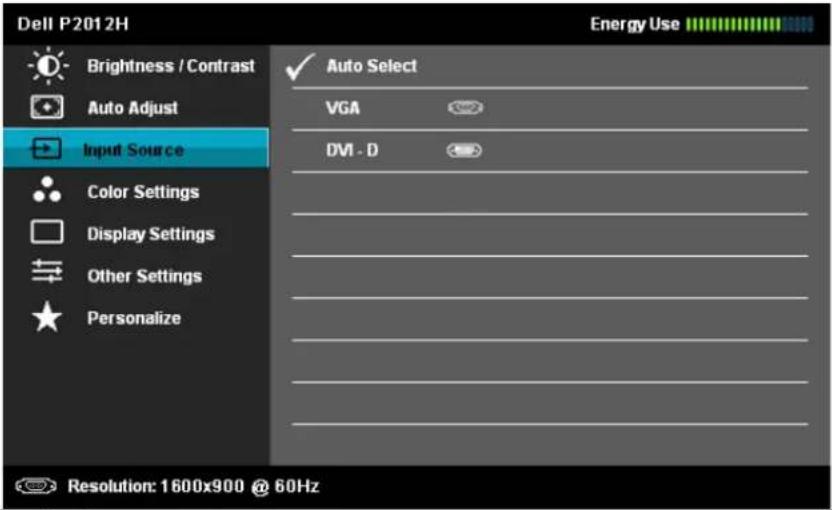Click the Auto Adjust icon
Viewport: 832px width, 510px height.
point(47,107)
